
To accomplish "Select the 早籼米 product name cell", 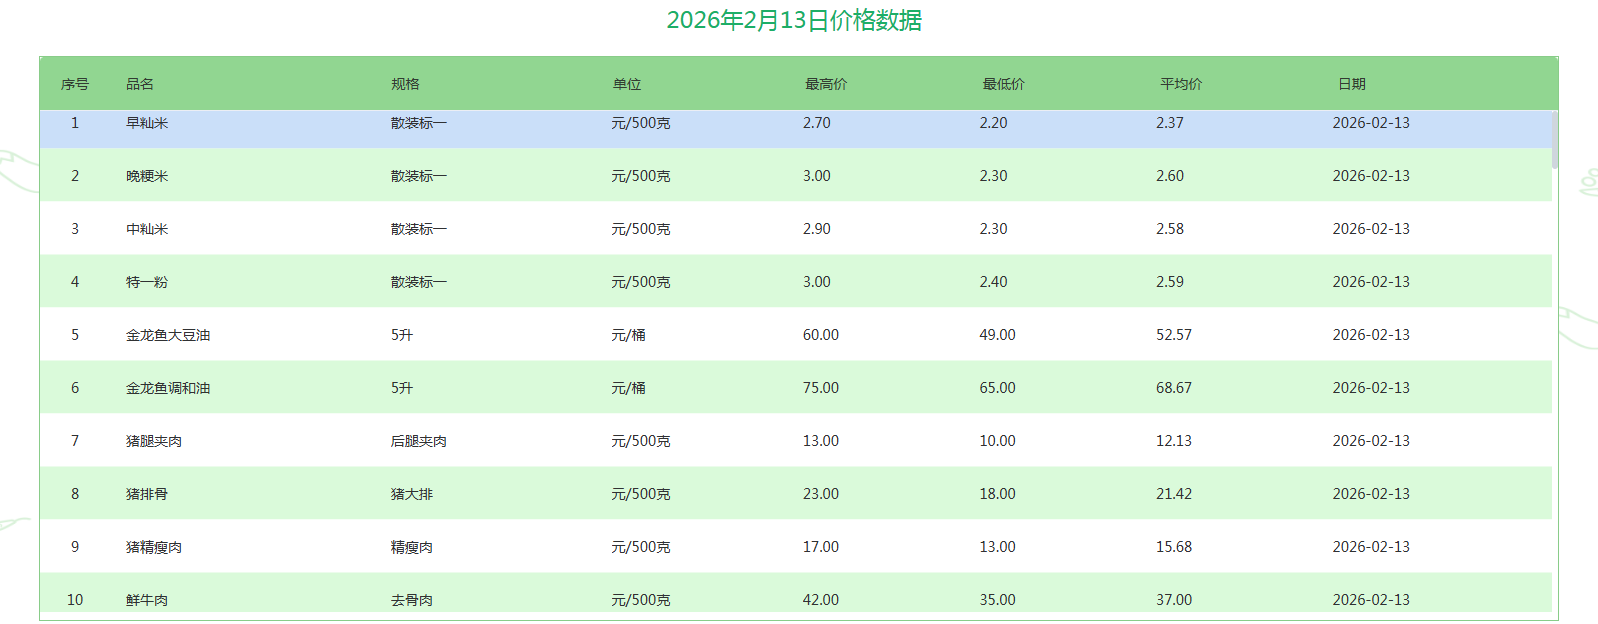I will click(147, 123).
